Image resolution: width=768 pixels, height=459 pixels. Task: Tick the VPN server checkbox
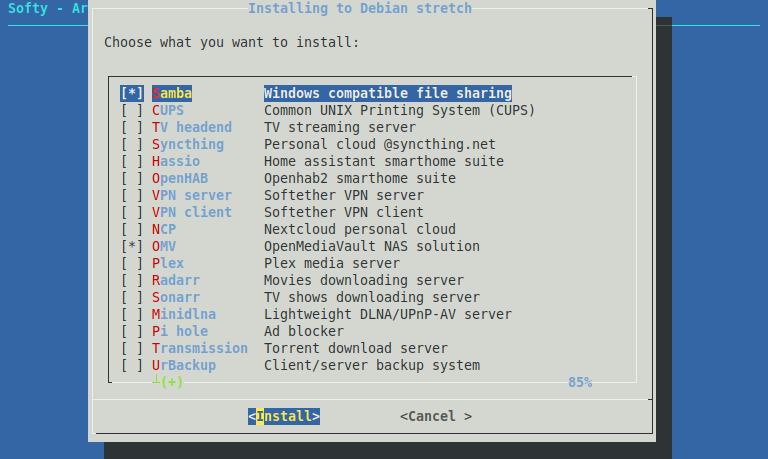coord(132,195)
